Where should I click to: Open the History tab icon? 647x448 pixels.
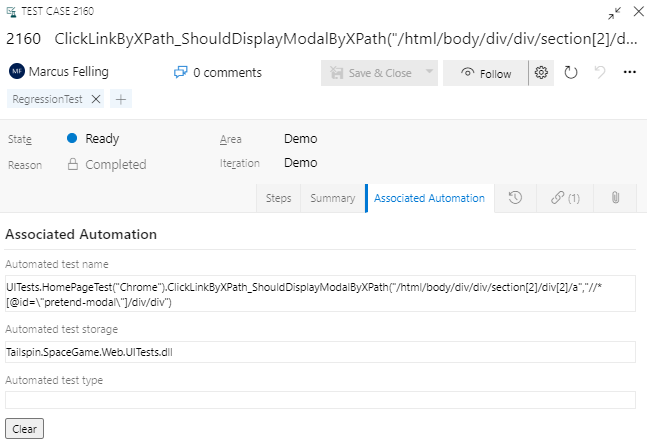point(515,198)
